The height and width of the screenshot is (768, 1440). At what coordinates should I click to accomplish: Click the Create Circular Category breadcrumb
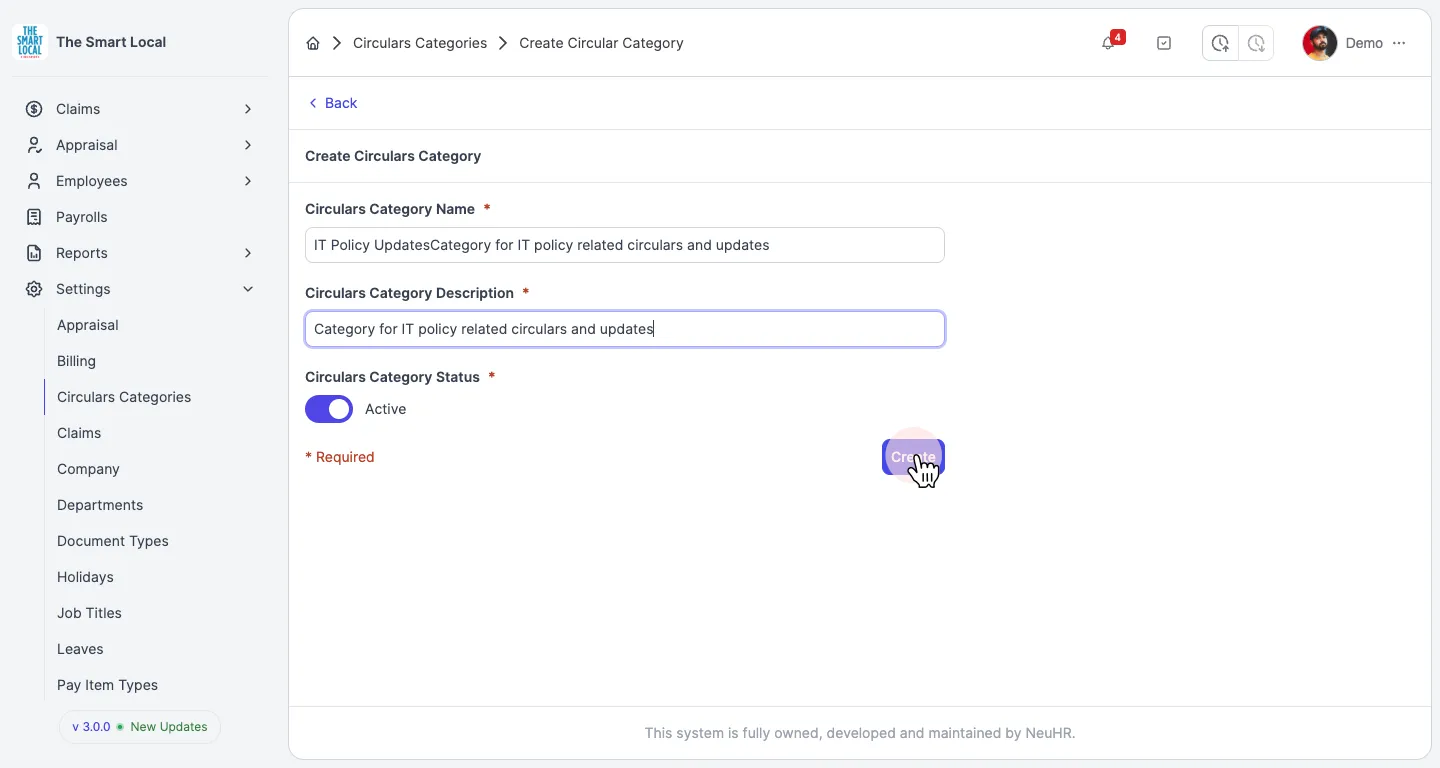601,43
